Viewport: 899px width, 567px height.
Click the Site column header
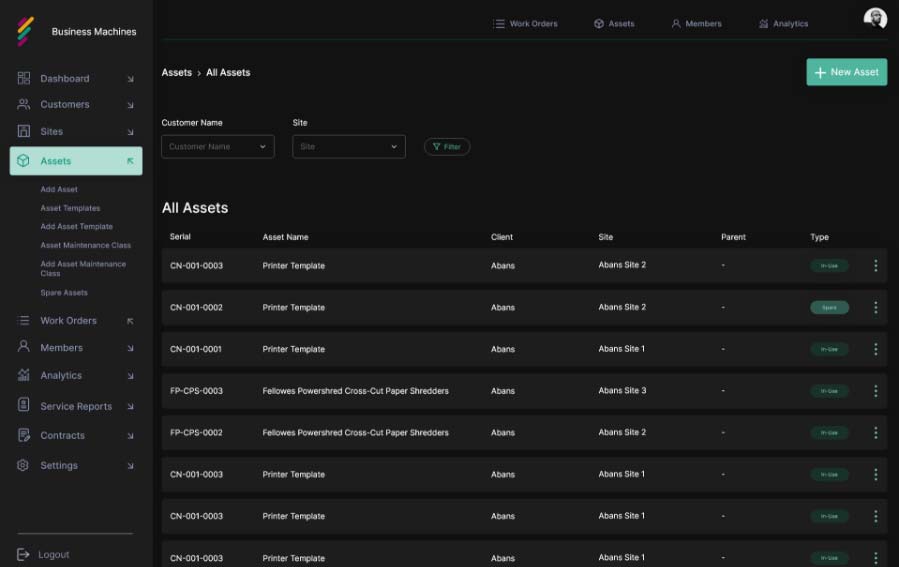tap(605, 237)
